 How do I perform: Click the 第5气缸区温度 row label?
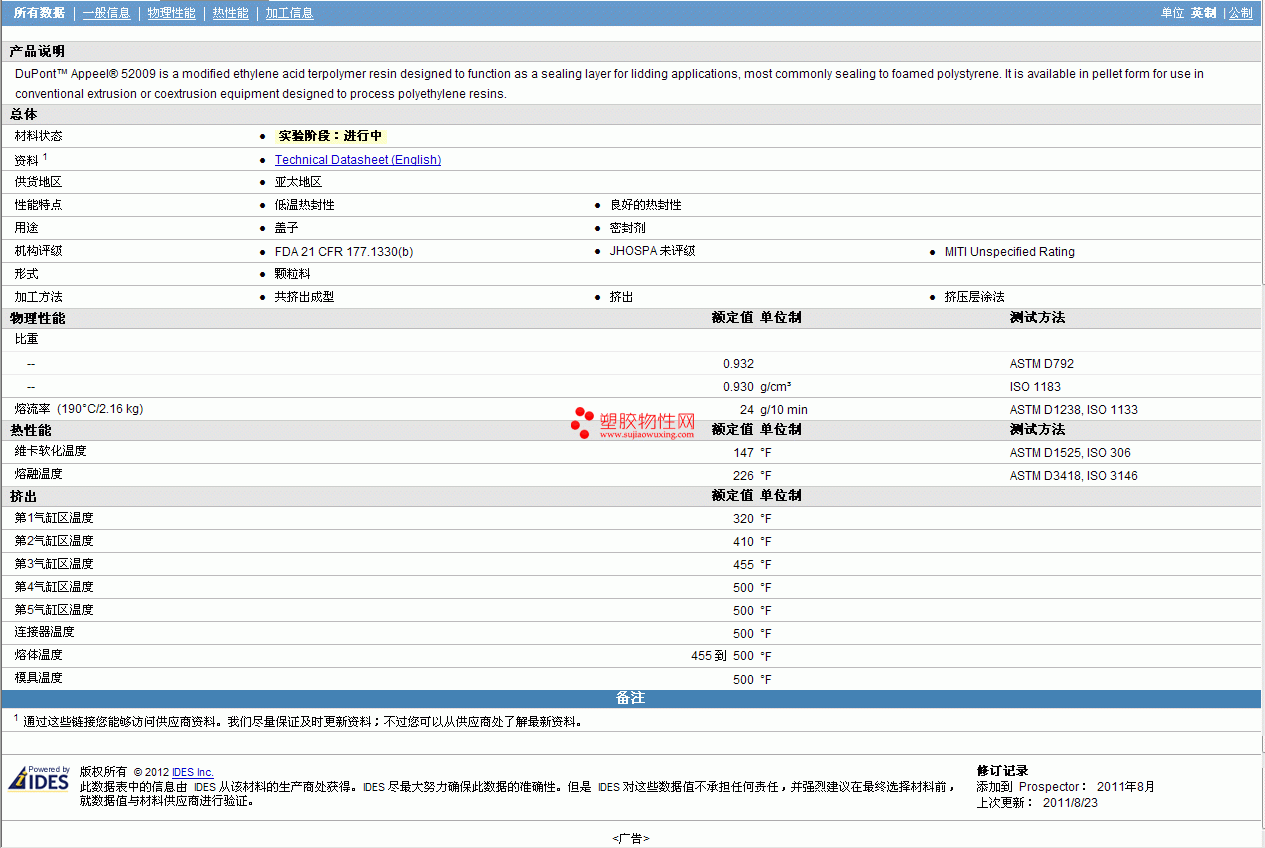pyautogui.click(x=54, y=610)
